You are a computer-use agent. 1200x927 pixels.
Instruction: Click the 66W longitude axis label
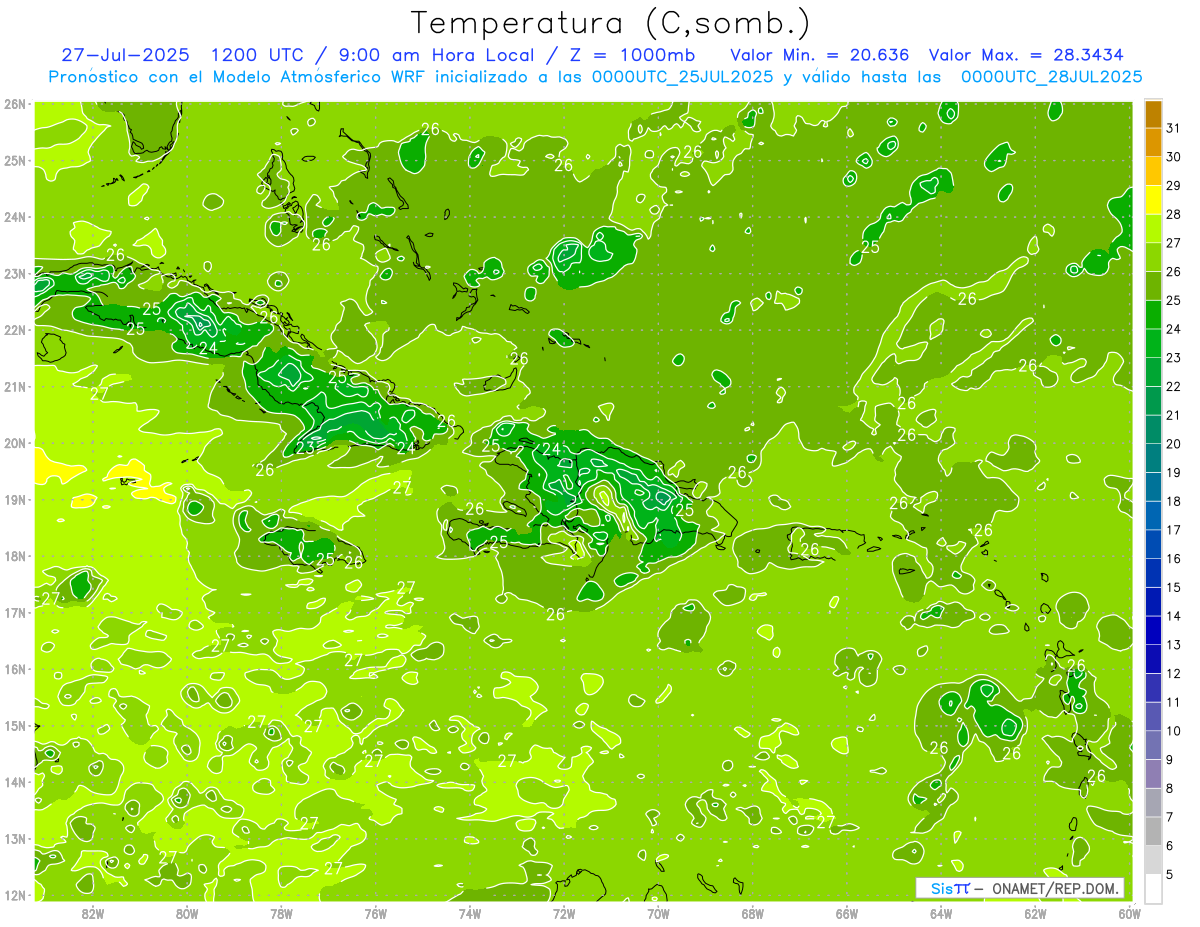pos(846,913)
